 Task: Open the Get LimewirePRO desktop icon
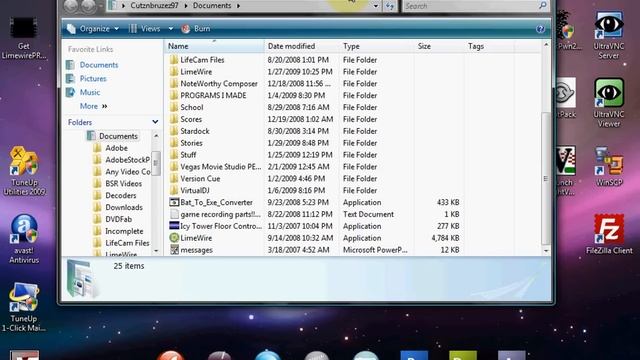24,38
